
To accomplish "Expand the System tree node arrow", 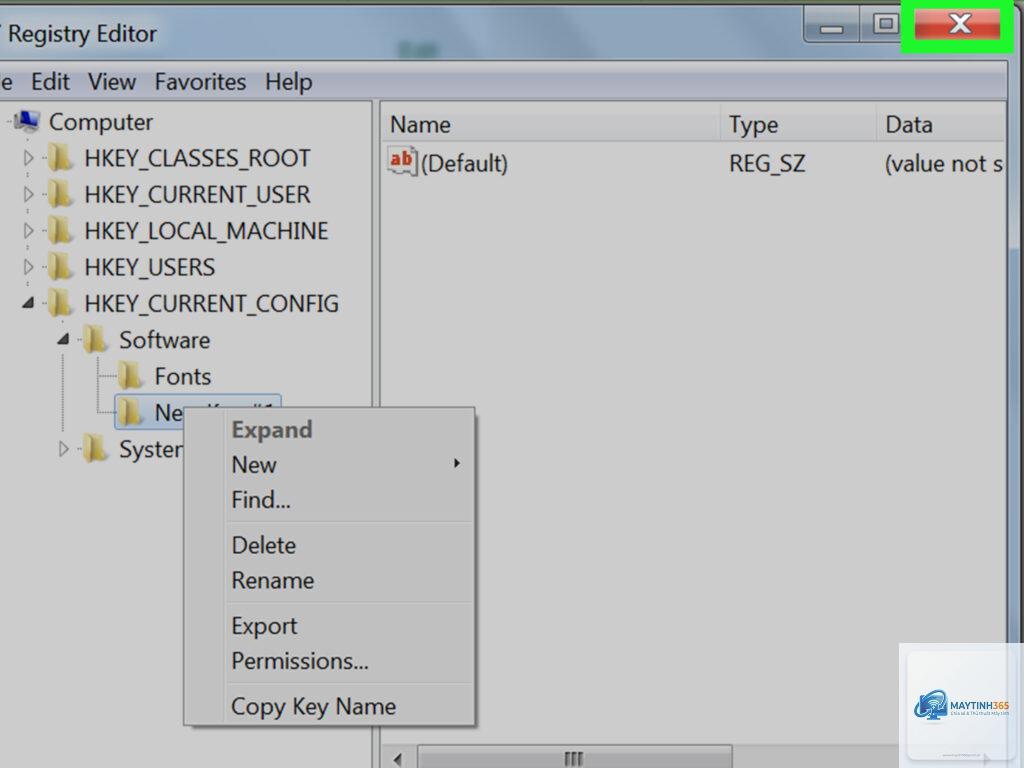I will click(x=63, y=449).
